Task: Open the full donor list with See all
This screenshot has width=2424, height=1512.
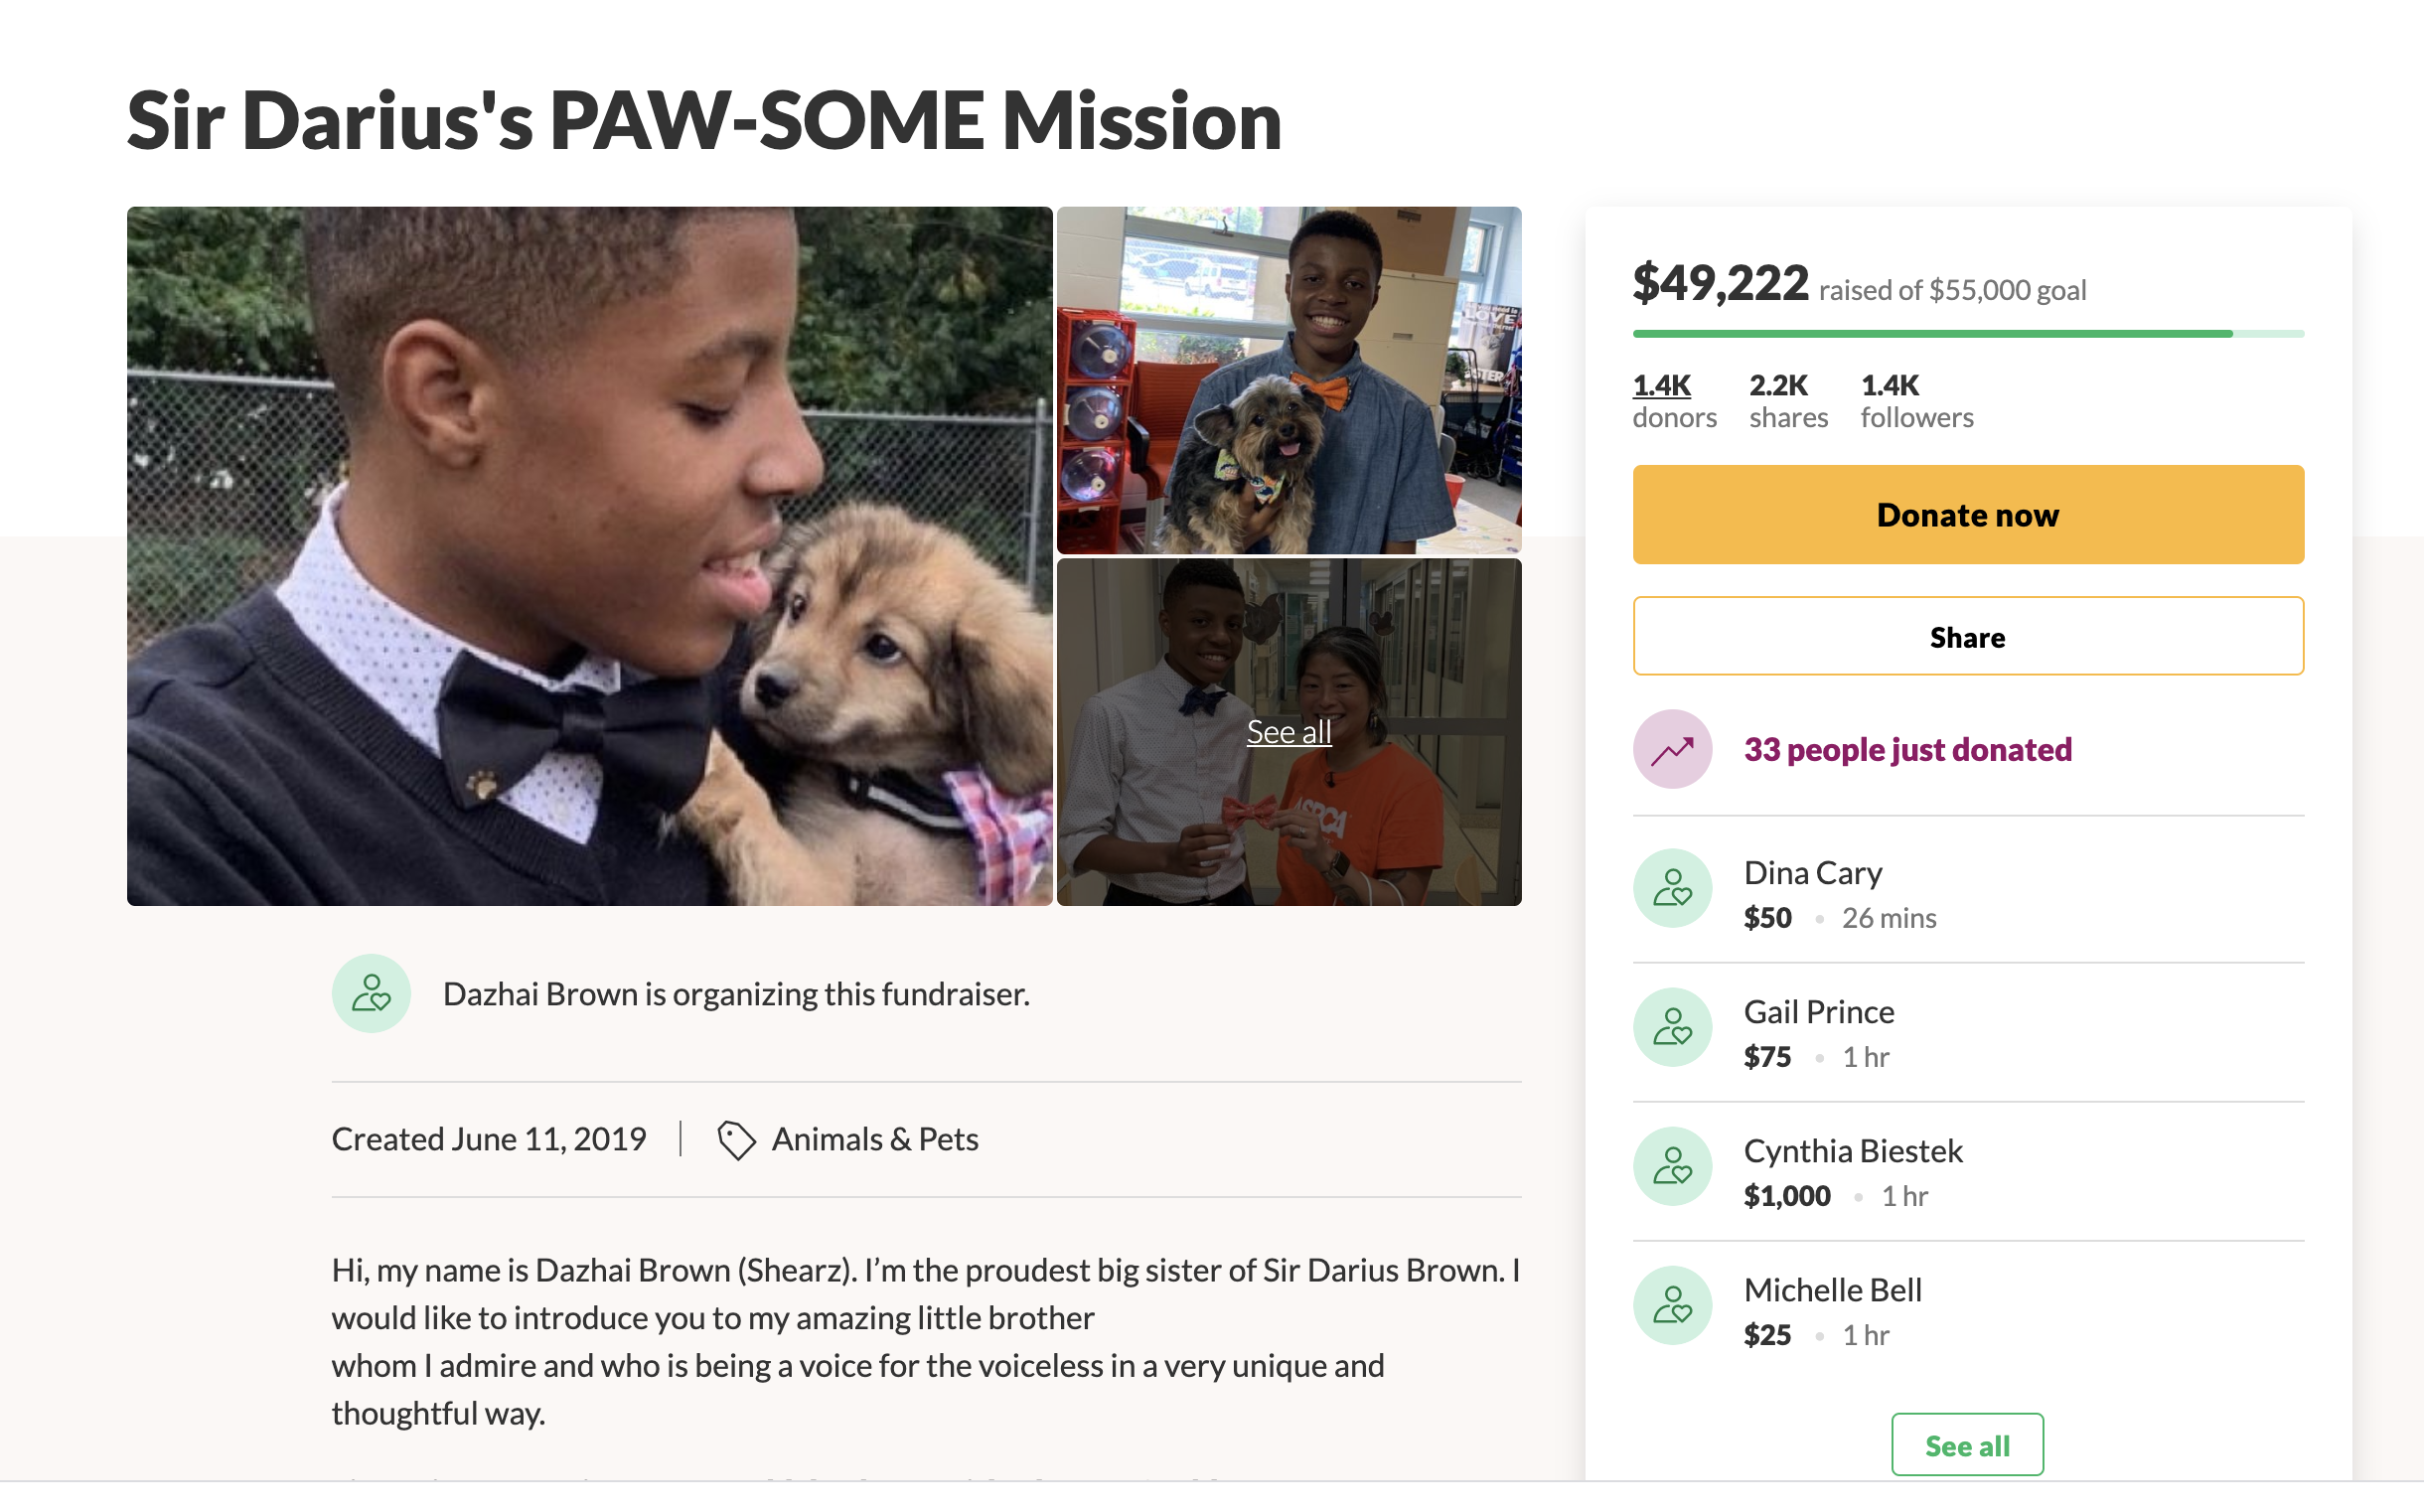Action: click(x=1966, y=1445)
